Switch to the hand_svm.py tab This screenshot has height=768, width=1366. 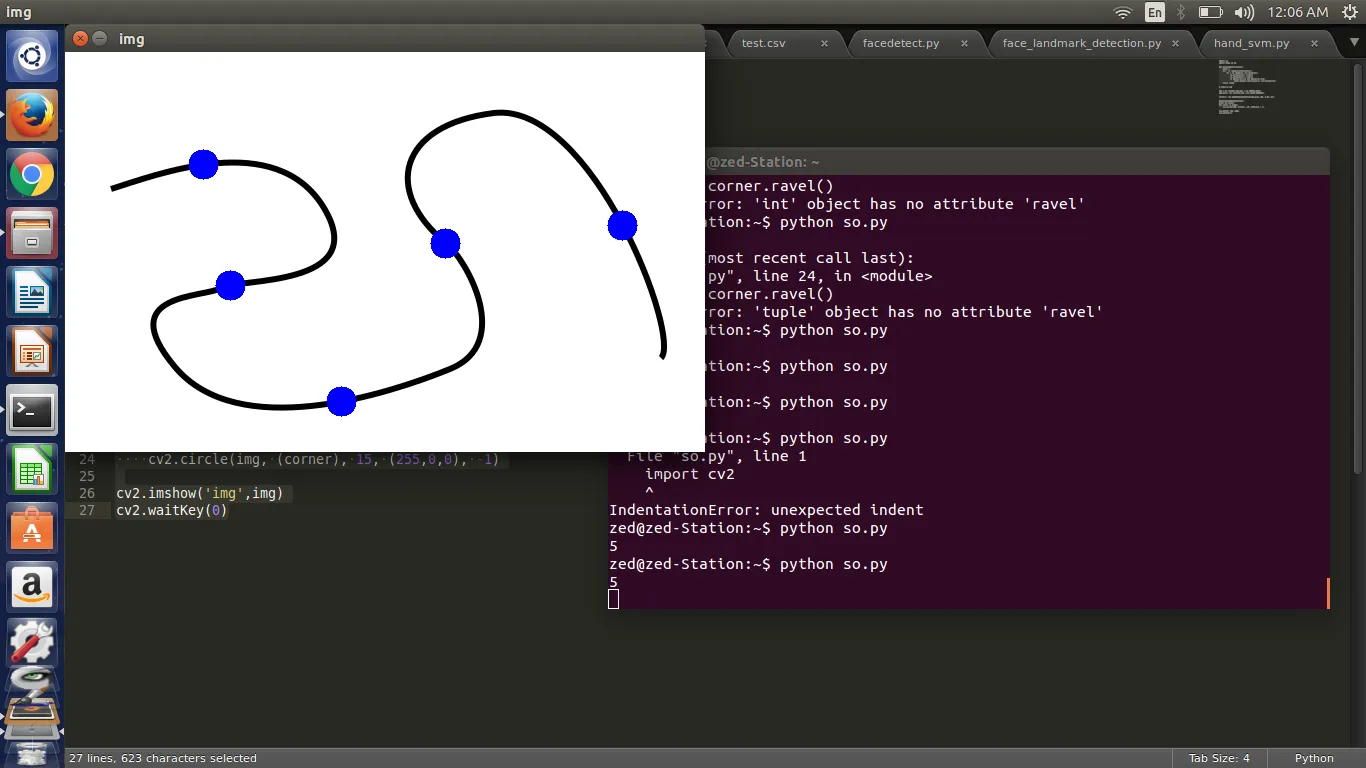coord(1251,43)
